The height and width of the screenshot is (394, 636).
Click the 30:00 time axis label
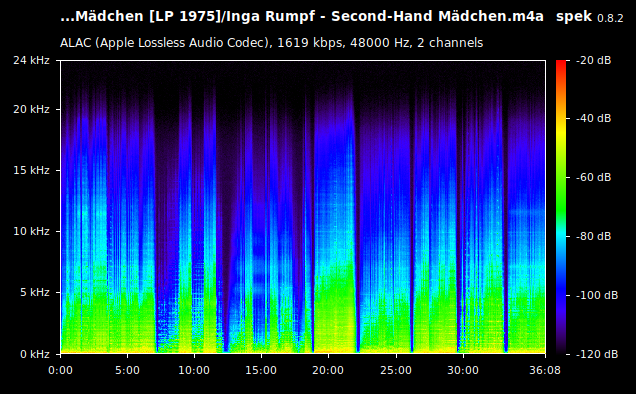click(463, 370)
